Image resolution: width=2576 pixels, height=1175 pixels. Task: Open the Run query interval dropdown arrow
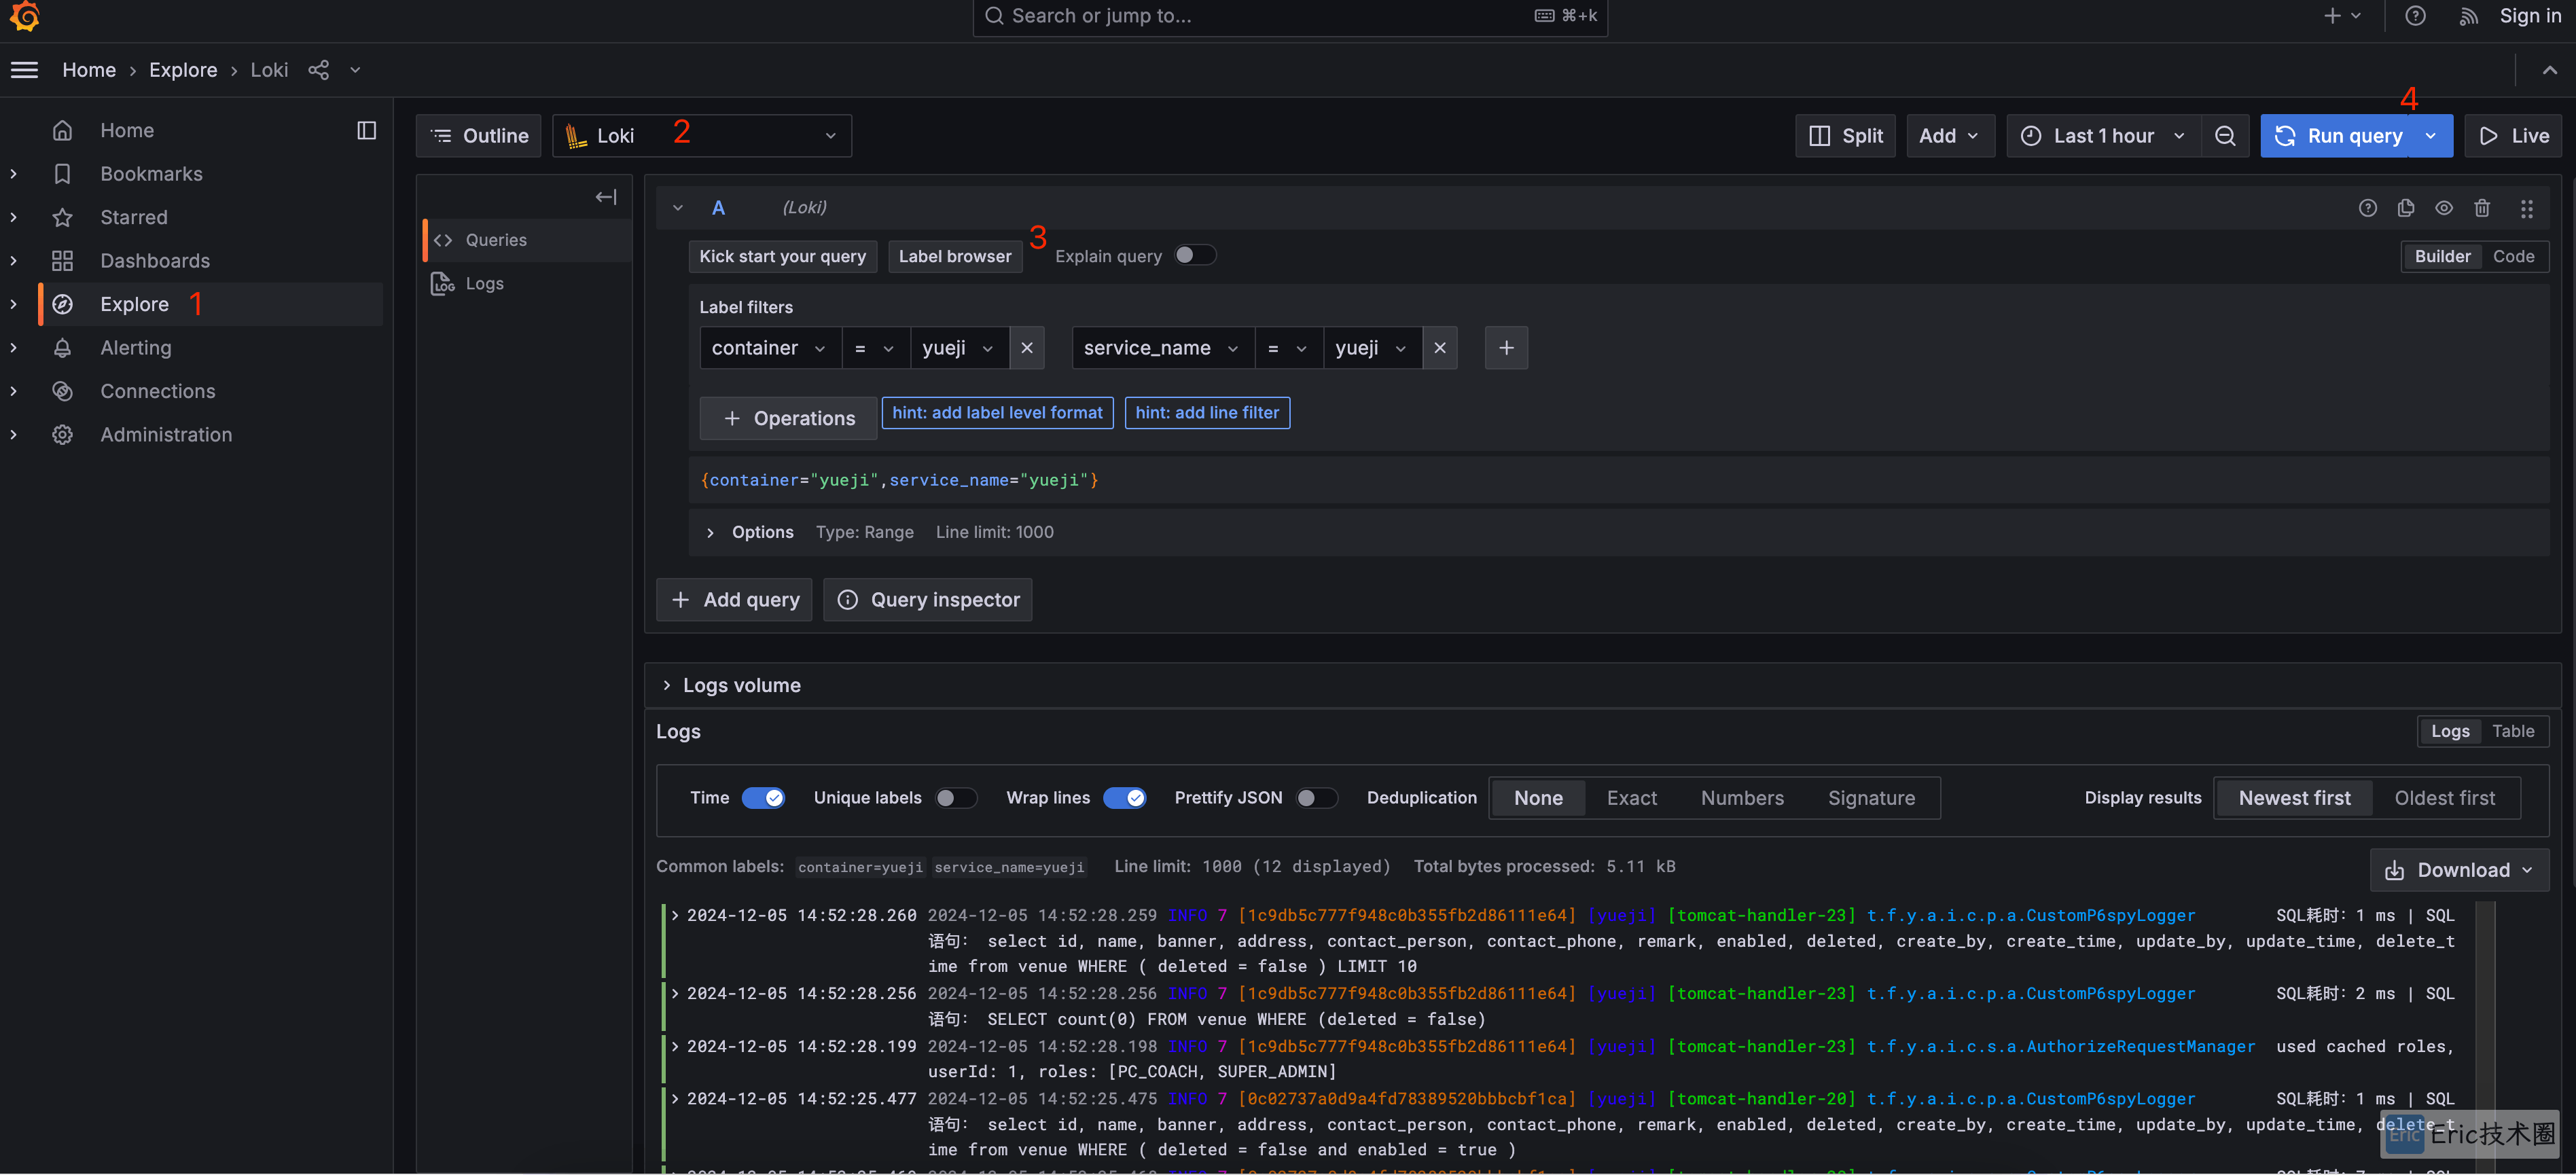pos(2431,136)
